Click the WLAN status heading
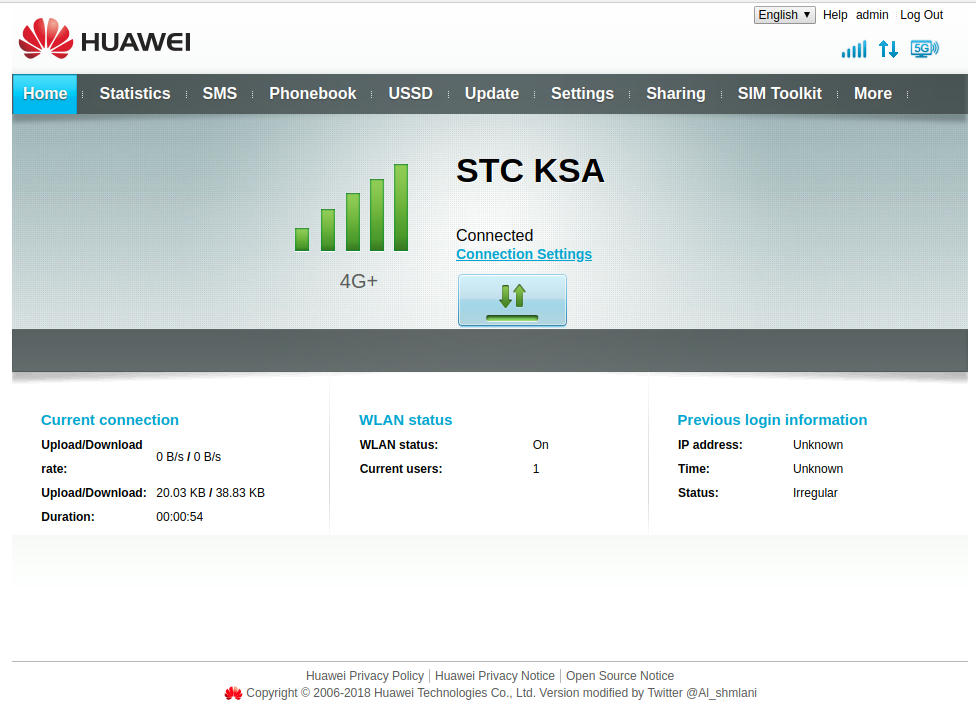 pyautogui.click(x=406, y=420)
